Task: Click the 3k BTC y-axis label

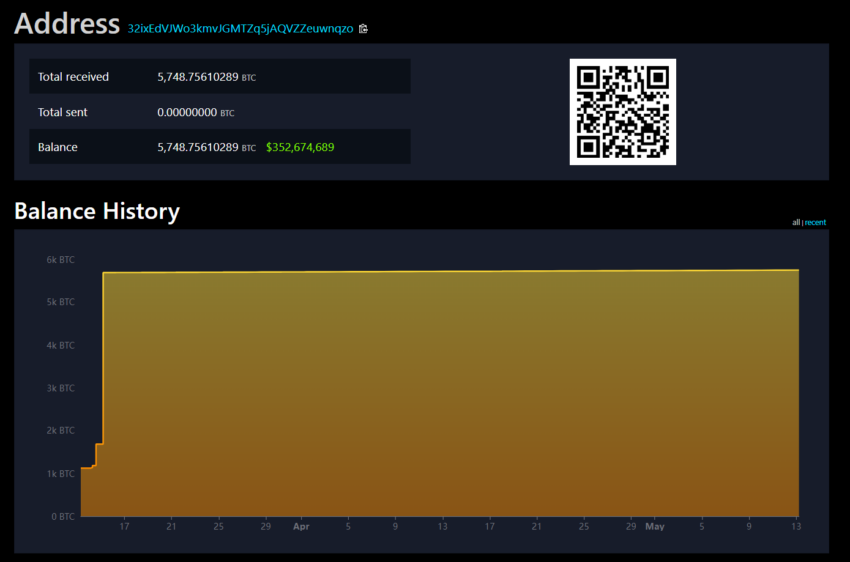Action: click(x=60, y=388)
